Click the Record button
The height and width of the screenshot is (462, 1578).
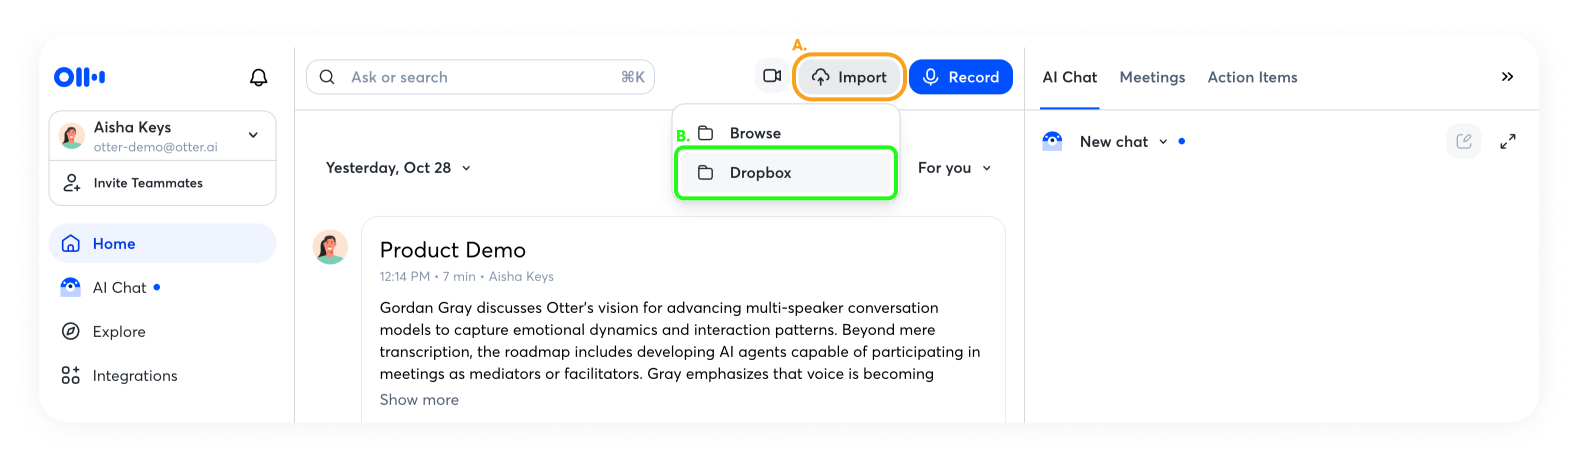click(x=960, y=77)
